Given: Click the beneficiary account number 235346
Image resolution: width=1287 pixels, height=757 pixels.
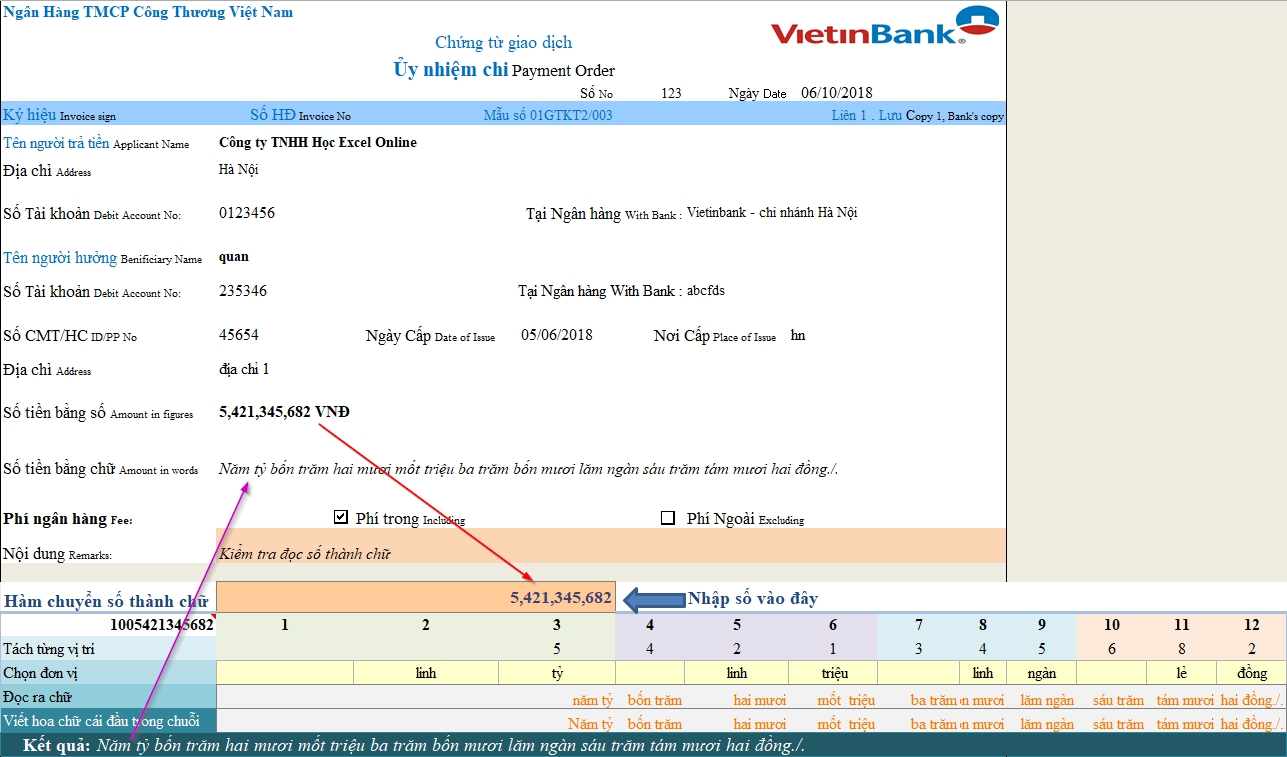Looking at the screenshot, I should [243, 291].
